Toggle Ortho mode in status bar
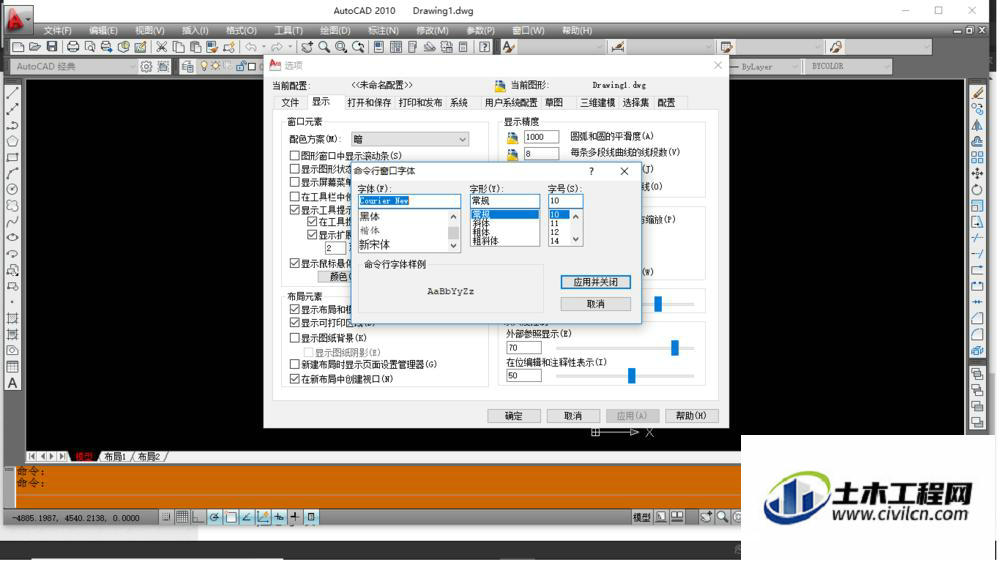The image size is (1000, 562). coord(198,517)
